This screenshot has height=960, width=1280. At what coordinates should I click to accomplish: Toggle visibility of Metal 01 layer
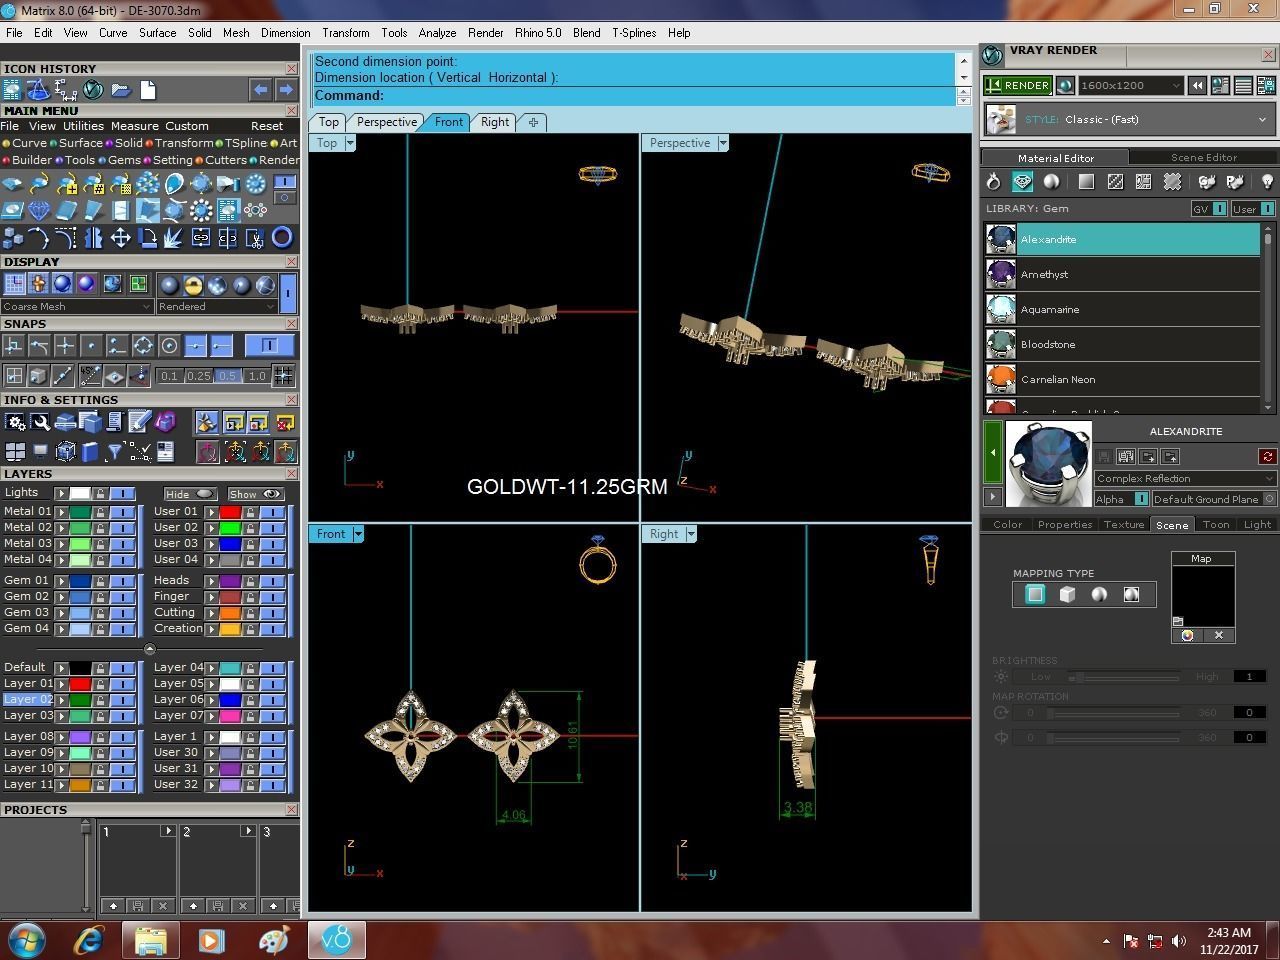122,511
